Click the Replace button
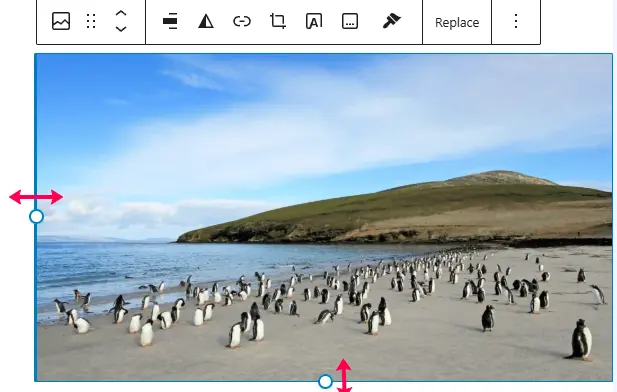The width and height of the screenshot is (617, 392). pos(457,22)
